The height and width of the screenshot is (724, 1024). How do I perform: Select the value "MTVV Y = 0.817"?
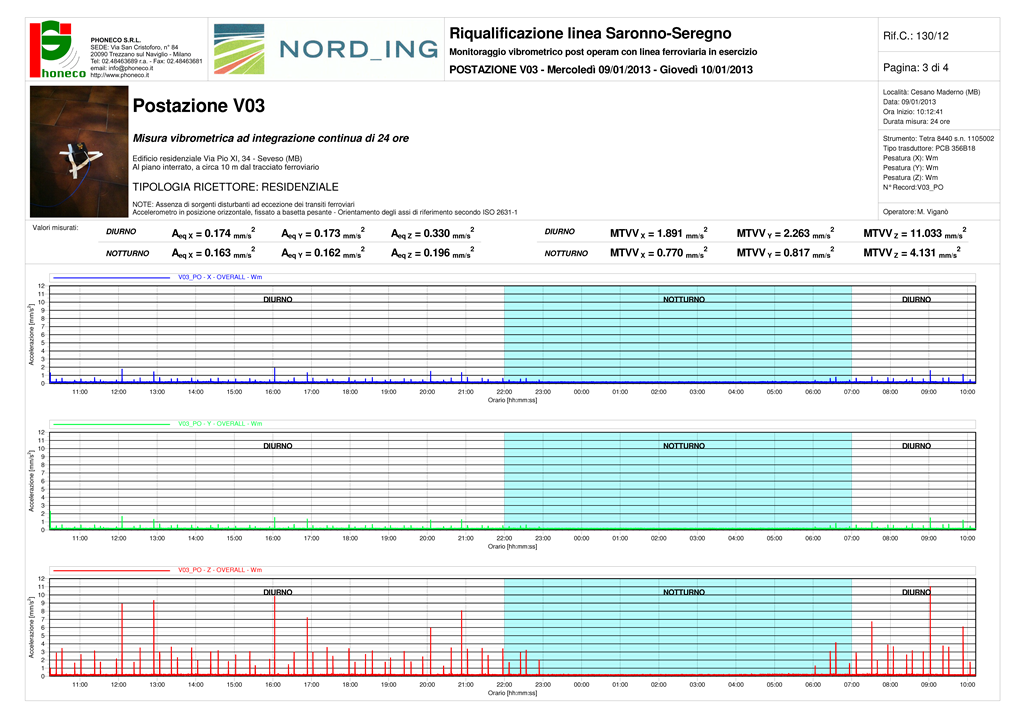click(x=786, y=253)
